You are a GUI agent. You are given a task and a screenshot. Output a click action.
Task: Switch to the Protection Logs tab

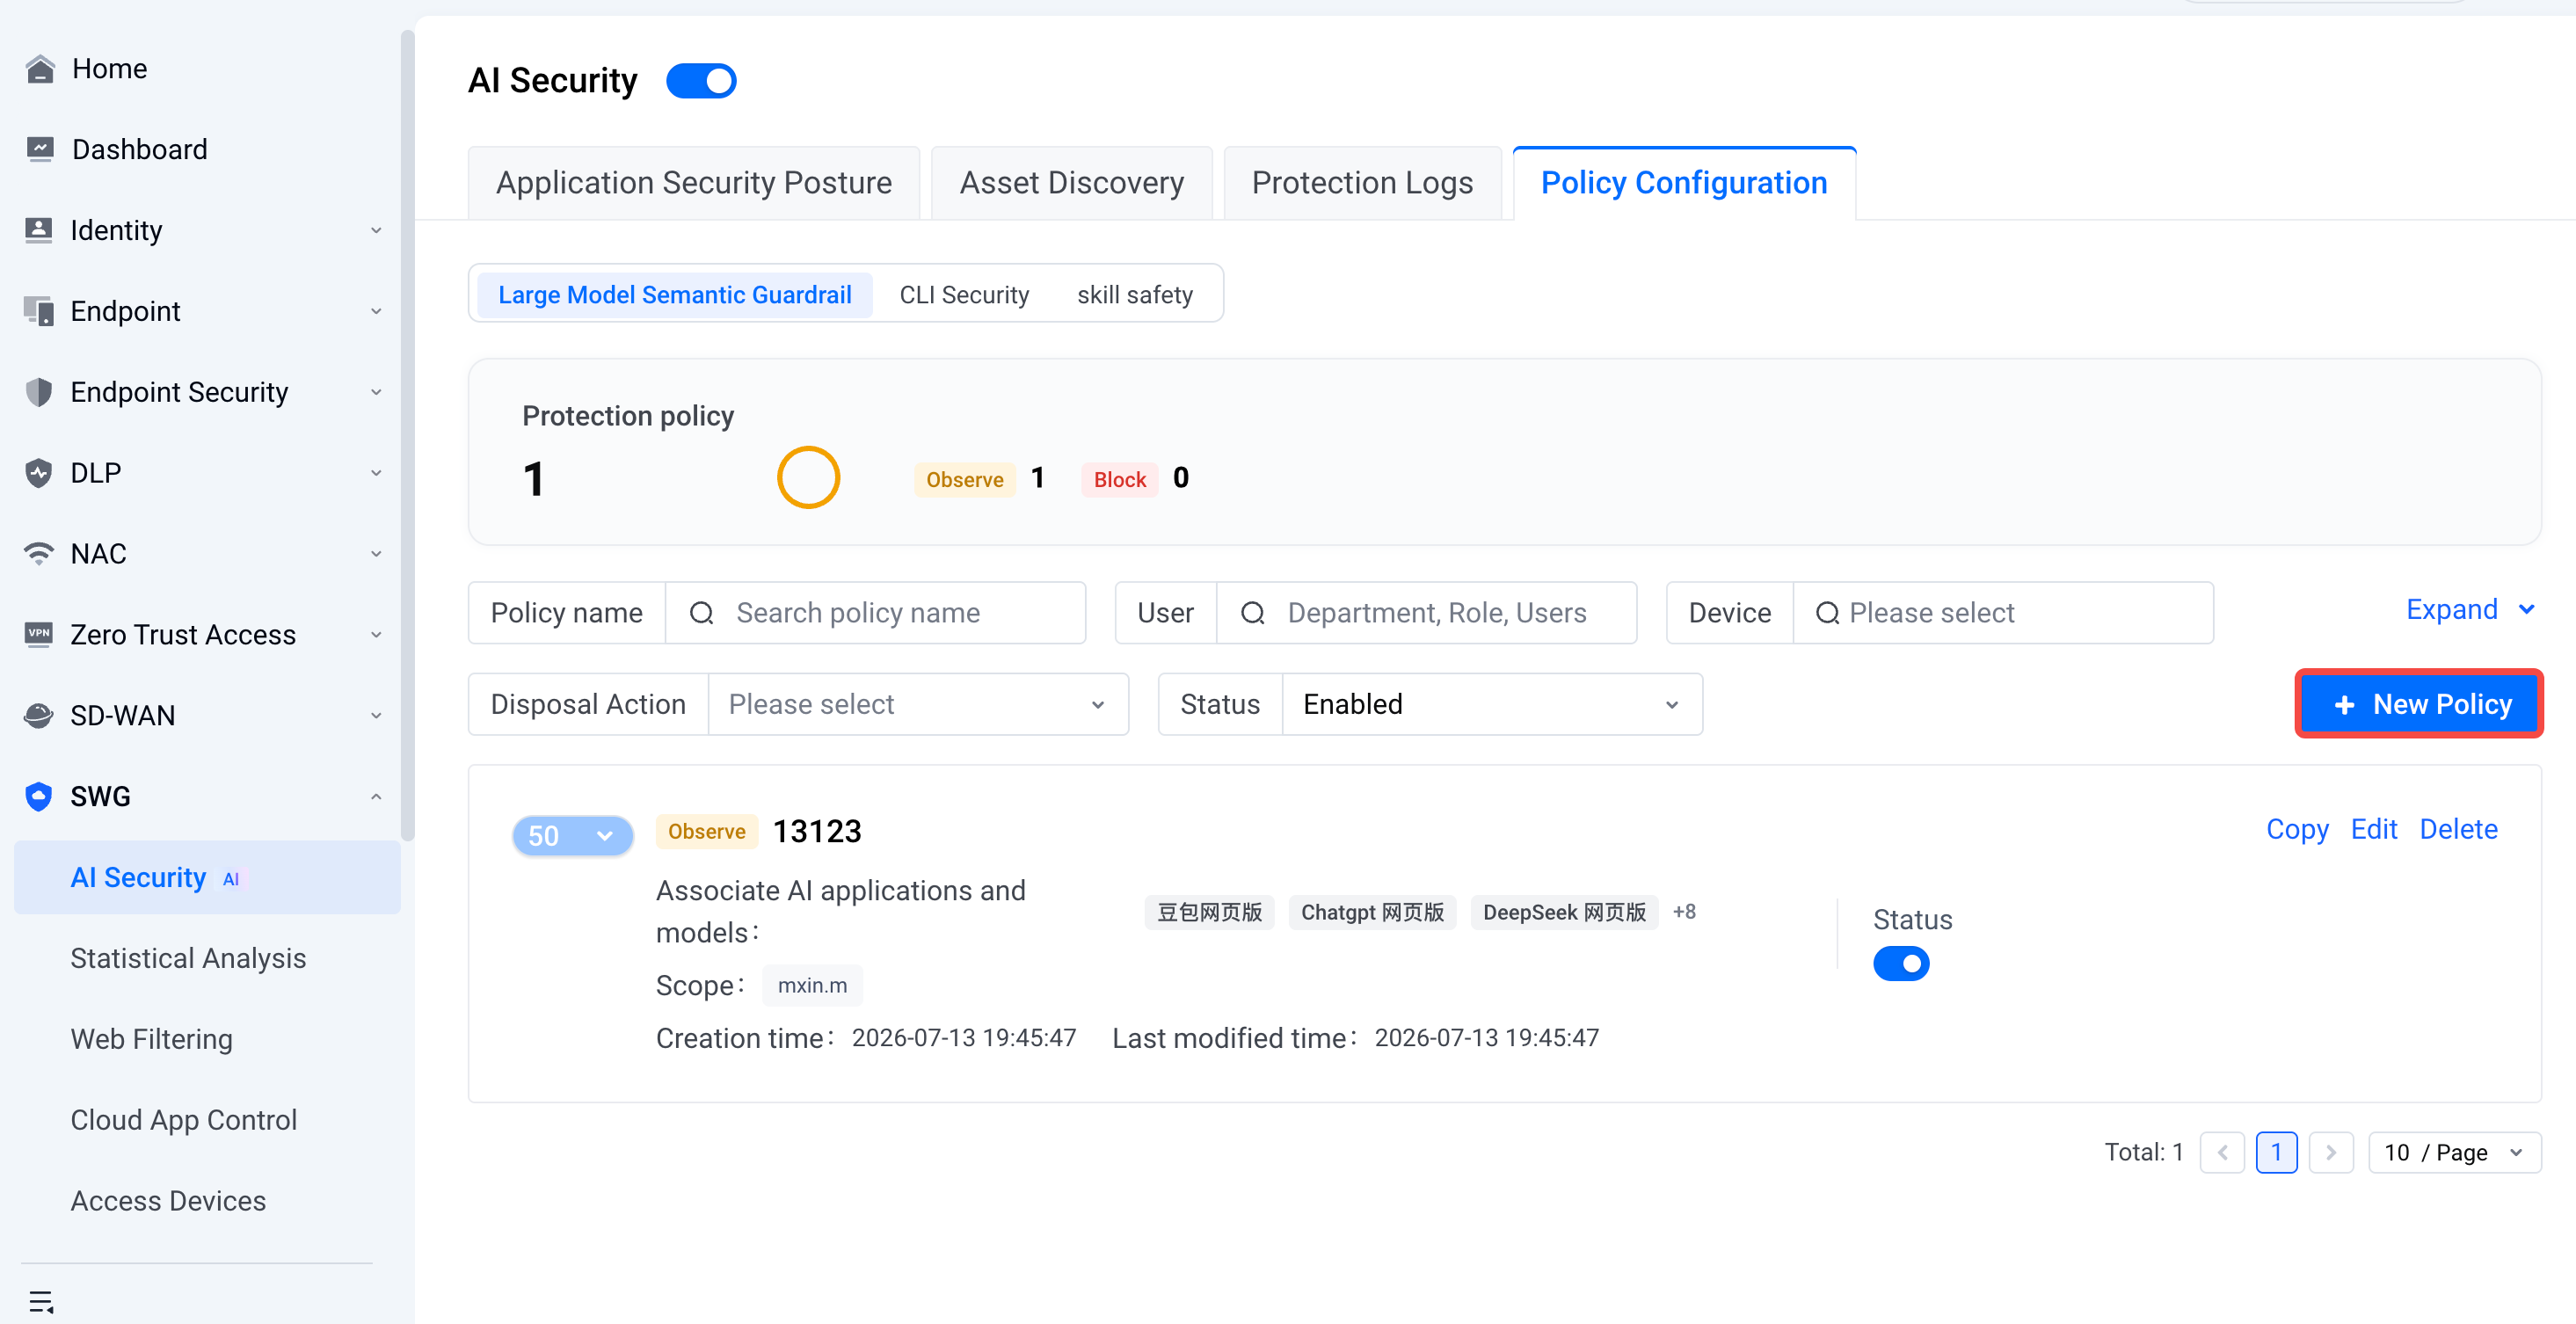[x=1362, y=183]
